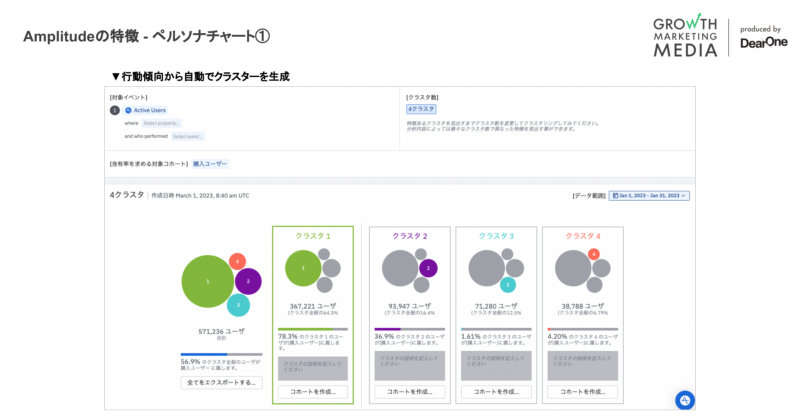Click the 36.9% purple progress bar

pos(410,329)
